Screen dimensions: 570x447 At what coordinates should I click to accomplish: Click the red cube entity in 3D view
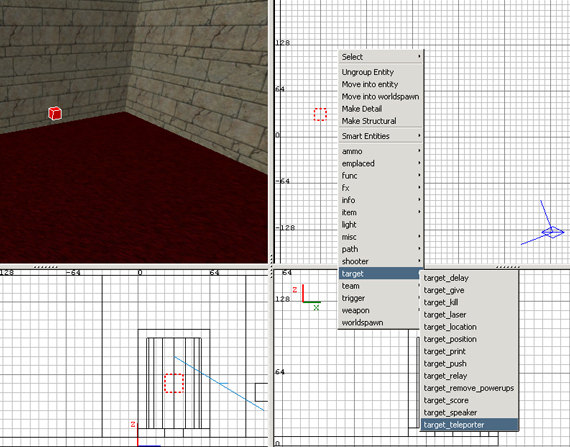(x=55, y=113)
